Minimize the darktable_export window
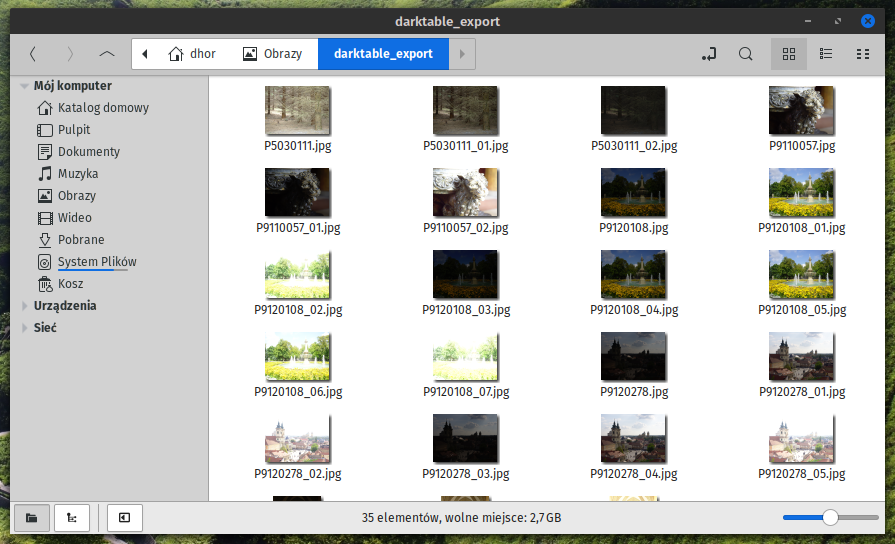The height and width of the screenshot is (544, 895). point(808,21)
